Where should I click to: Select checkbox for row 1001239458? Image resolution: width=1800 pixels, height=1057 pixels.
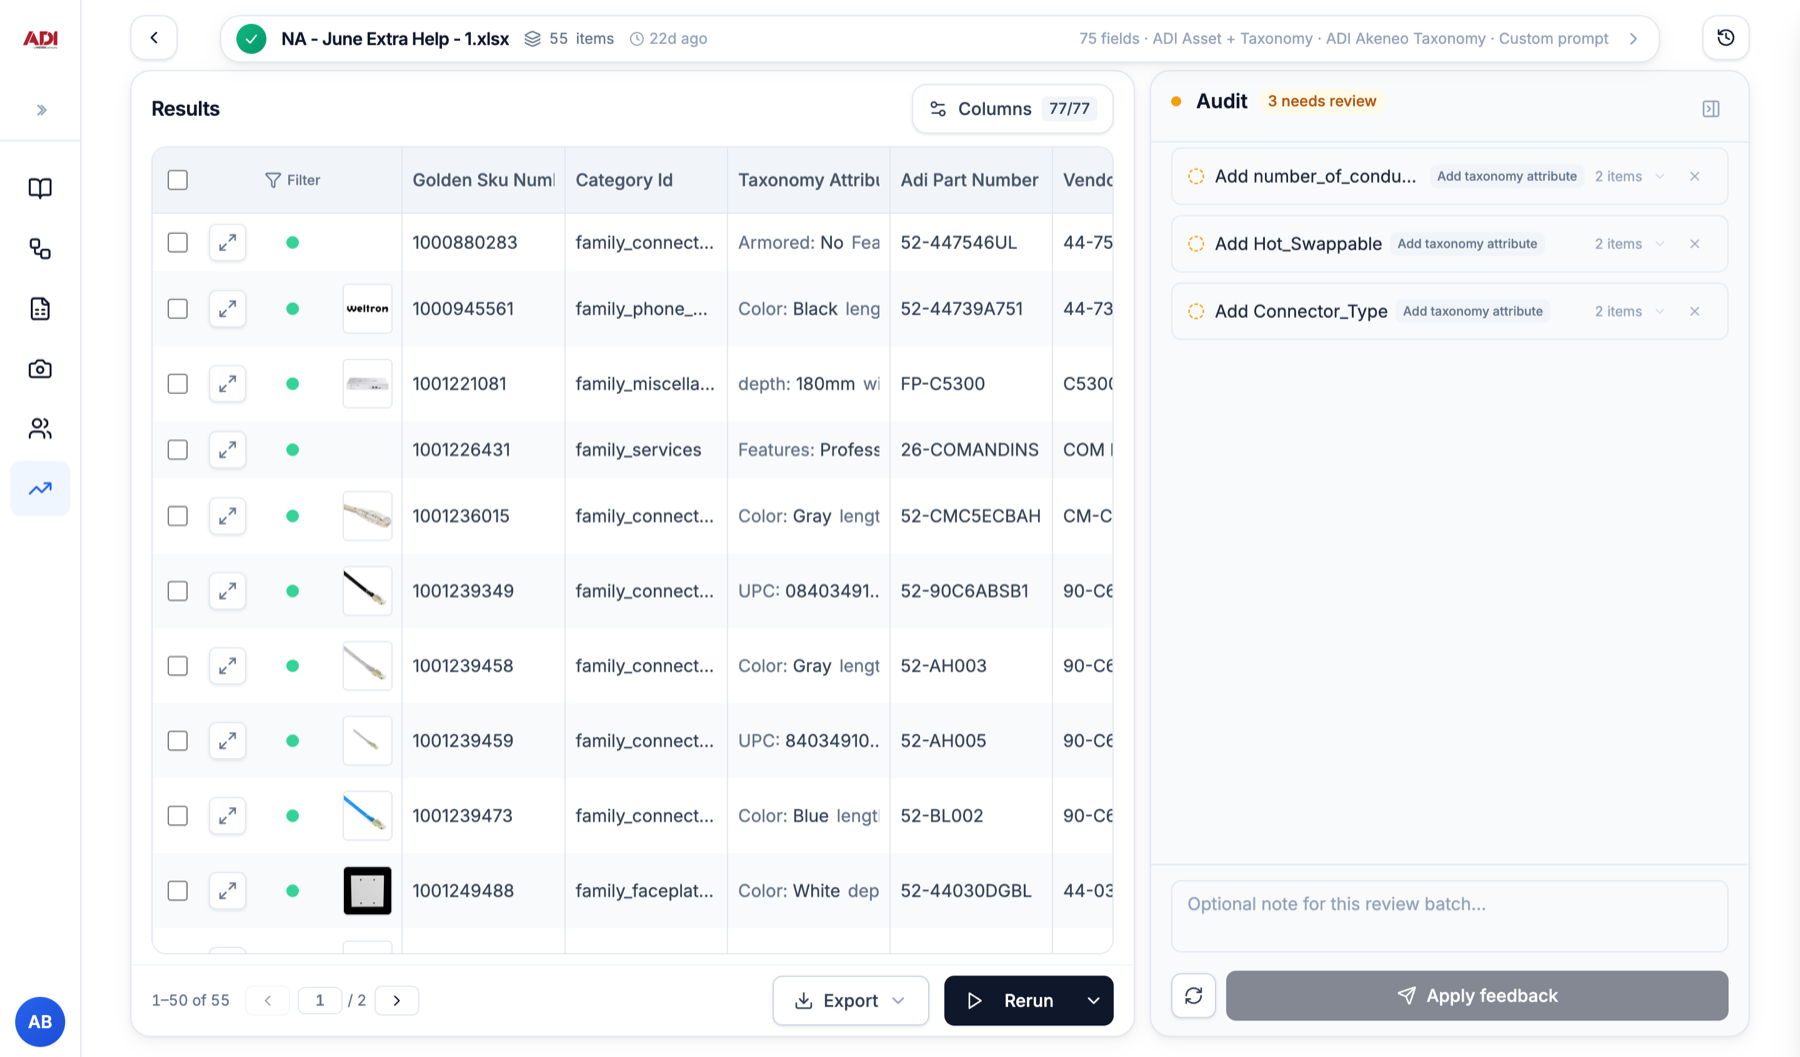[x=178, y=666]
